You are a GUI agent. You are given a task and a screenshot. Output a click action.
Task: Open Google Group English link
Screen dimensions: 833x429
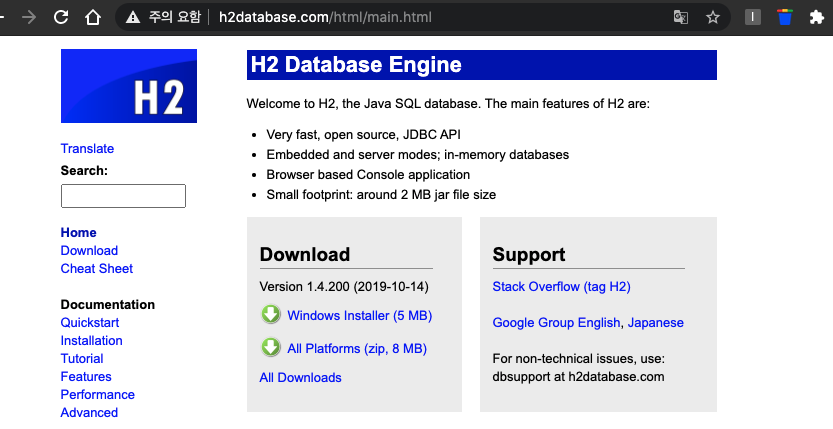pos(556,323)
